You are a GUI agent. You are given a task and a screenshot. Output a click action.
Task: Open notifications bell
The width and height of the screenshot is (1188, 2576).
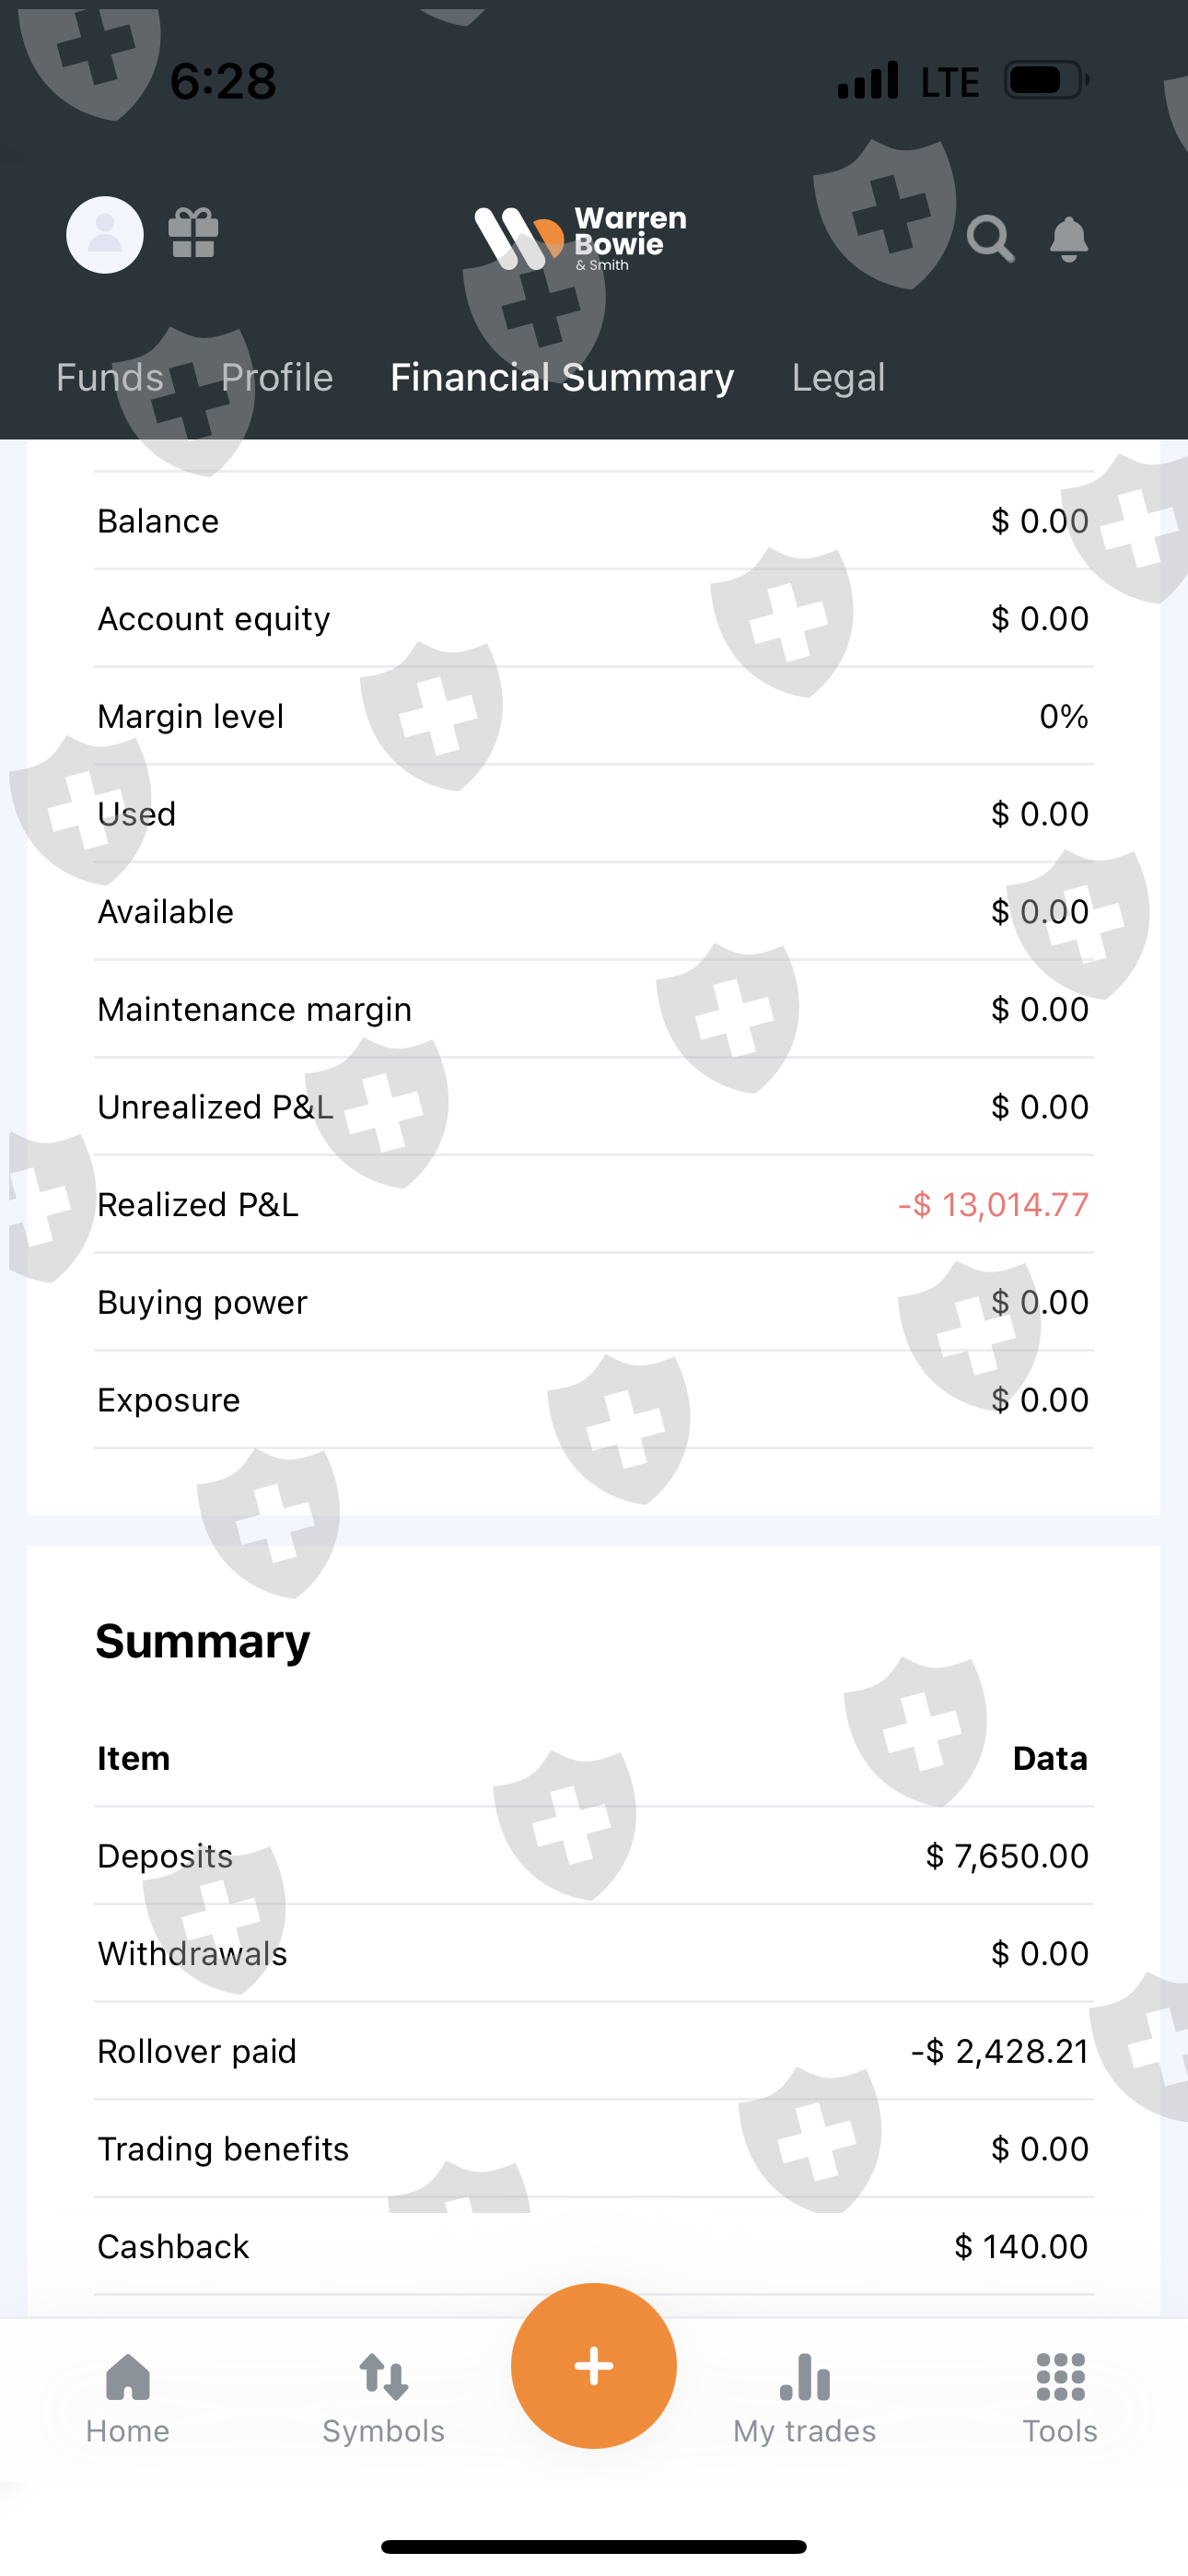(x=1068, y=239)
